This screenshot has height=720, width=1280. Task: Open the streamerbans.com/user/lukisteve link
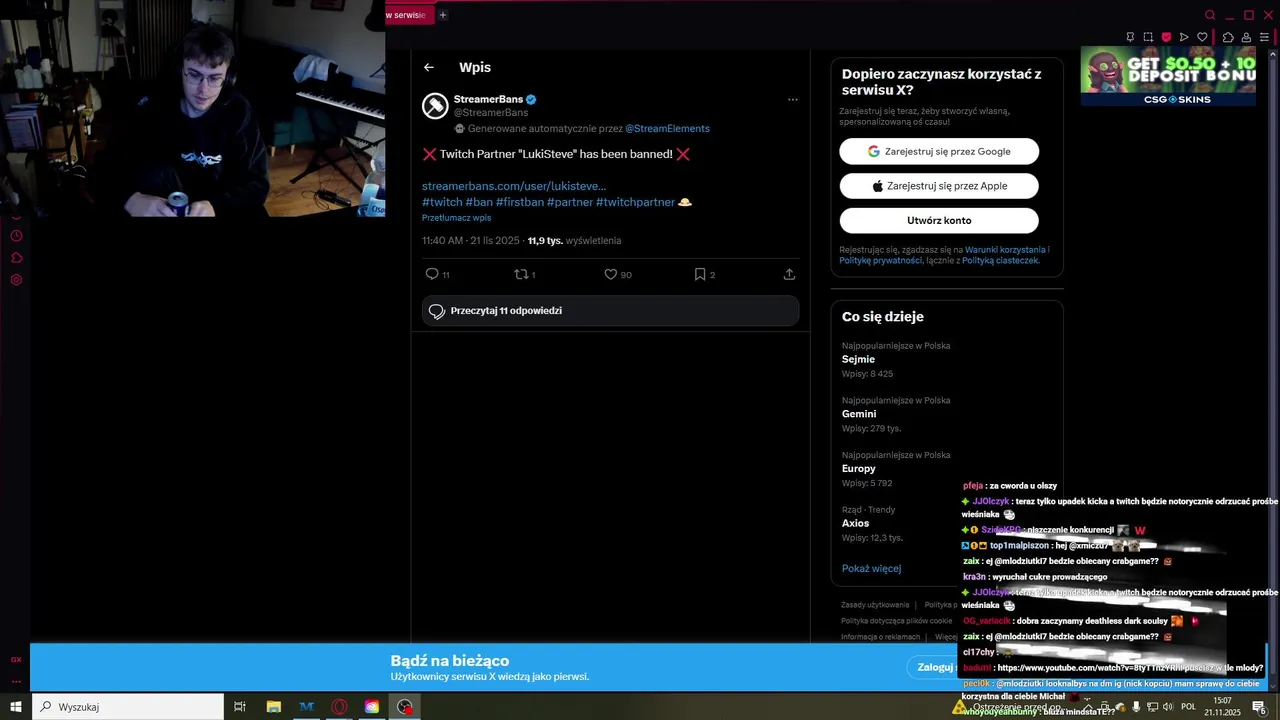514,186
